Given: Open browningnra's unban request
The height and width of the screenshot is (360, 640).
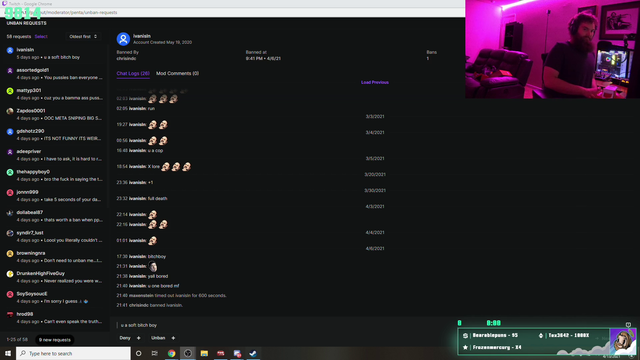Looking at the screenshot, I should pyautogui.click(x=54, y=257).
